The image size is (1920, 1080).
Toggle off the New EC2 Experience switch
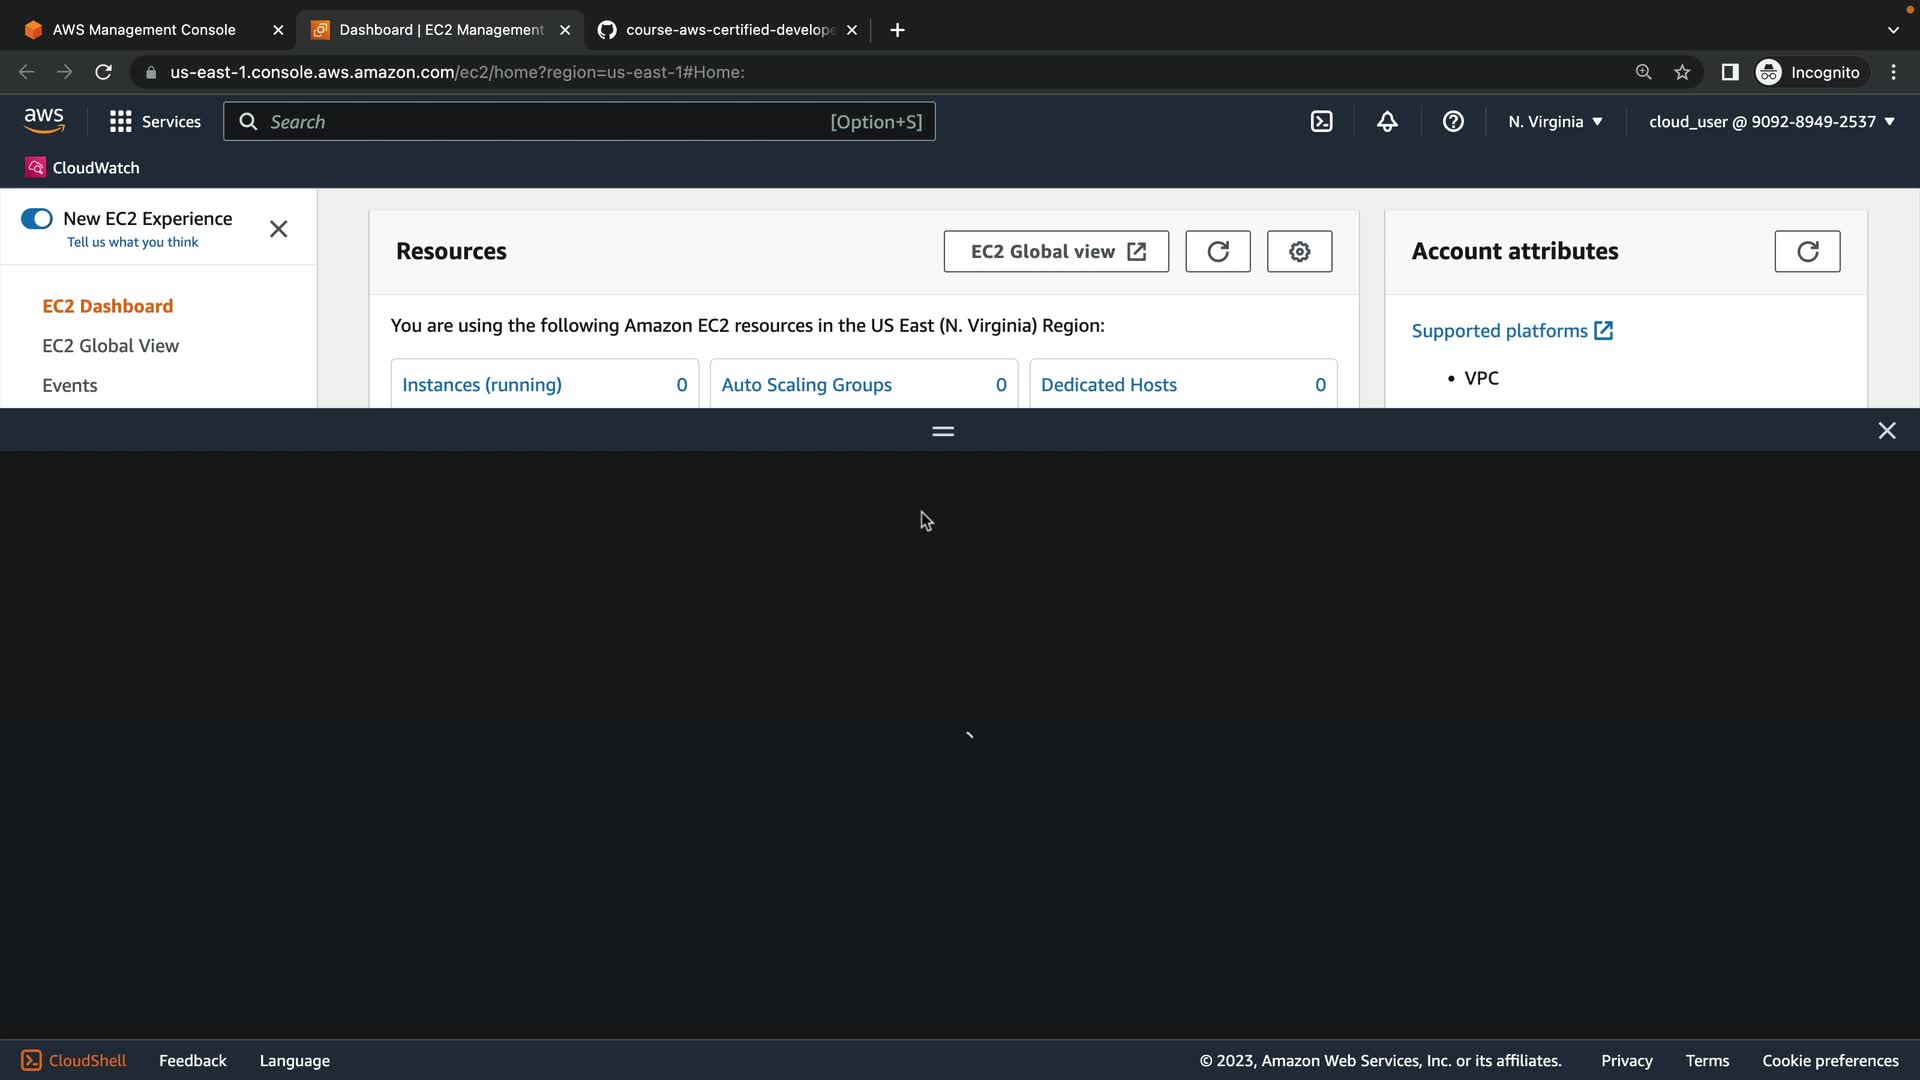[x=37, y=219]
